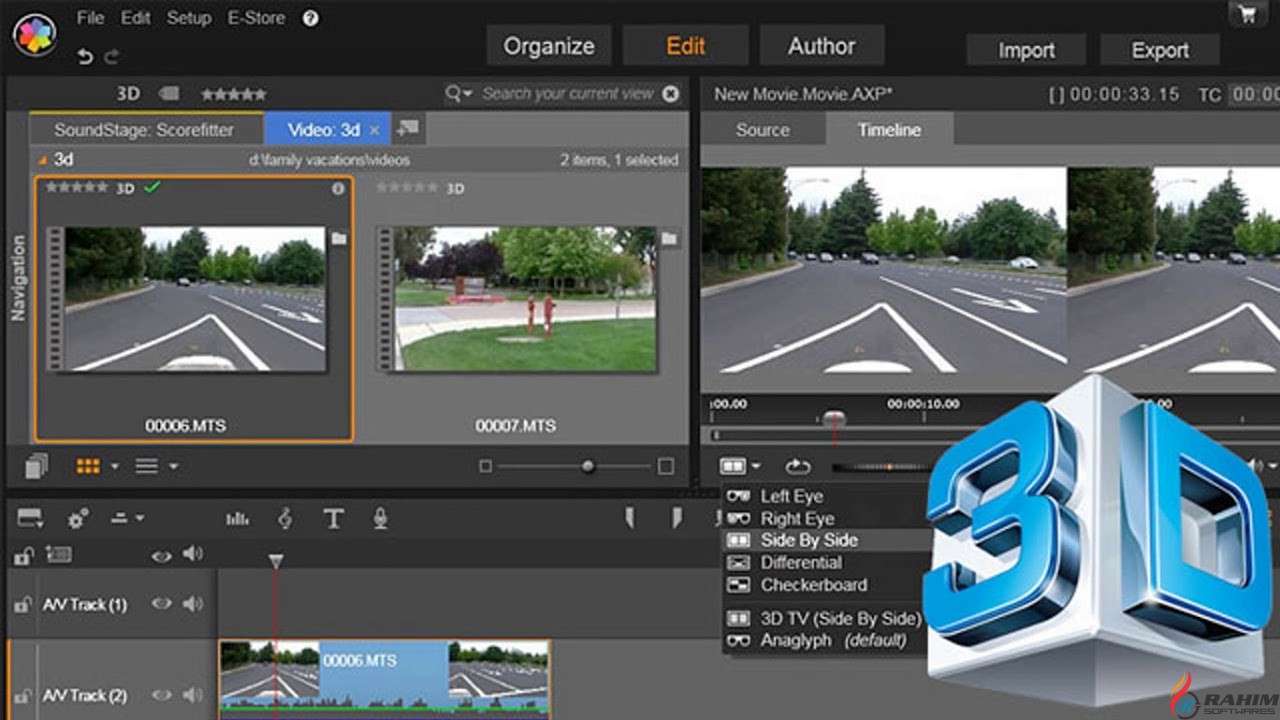Select the 00007.MTS video thumbnail
Viewport: 1280px width, 720px height.
[516, 300]
